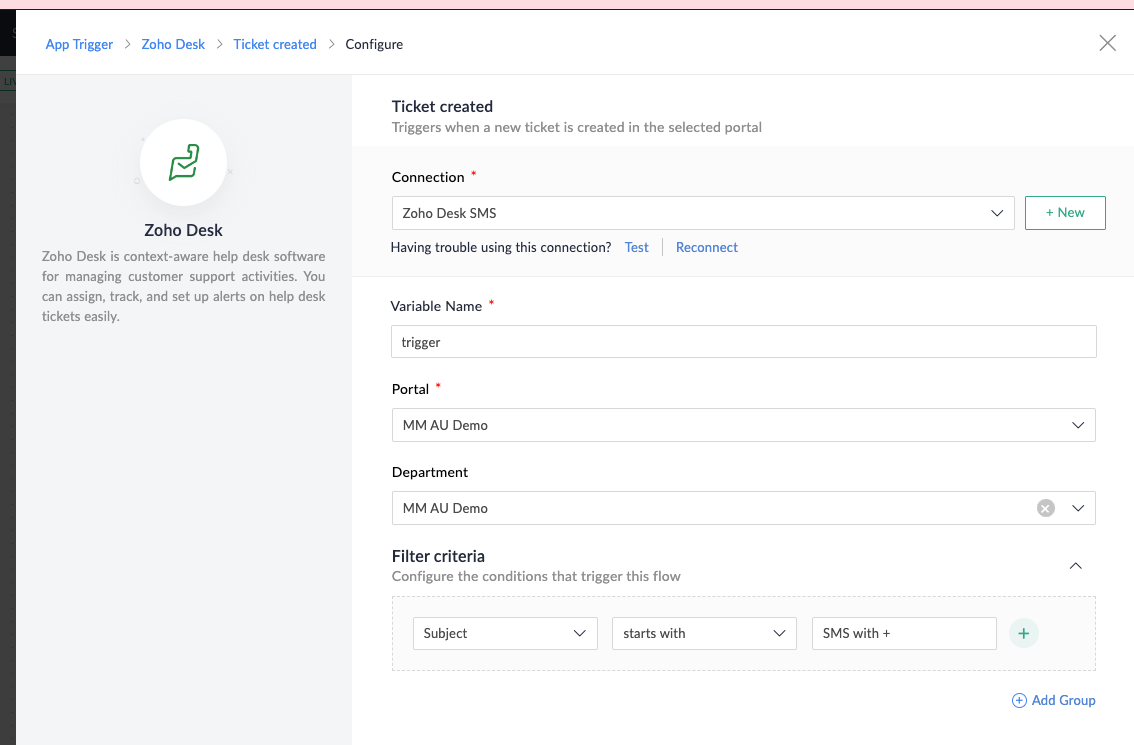Click the Filter criteria heading

438,556
